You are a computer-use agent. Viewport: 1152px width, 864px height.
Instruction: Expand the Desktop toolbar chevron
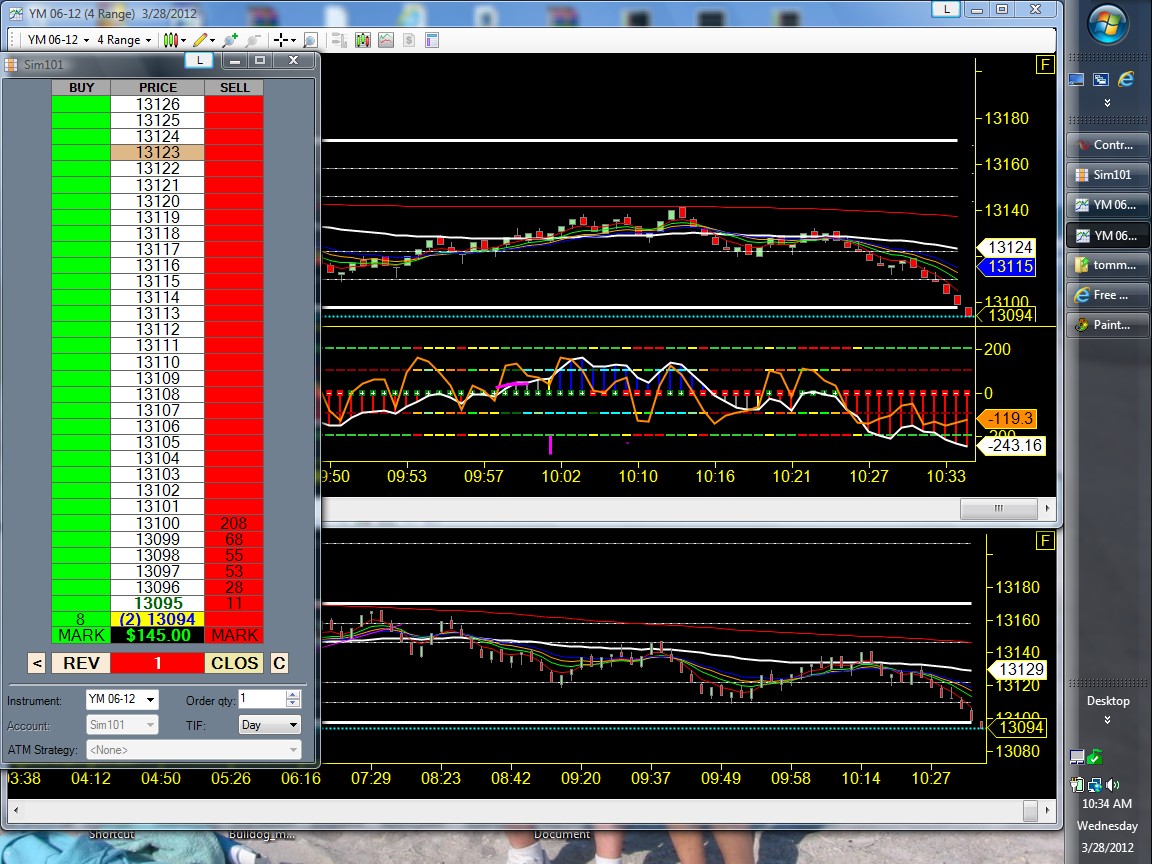point(1107,720)
